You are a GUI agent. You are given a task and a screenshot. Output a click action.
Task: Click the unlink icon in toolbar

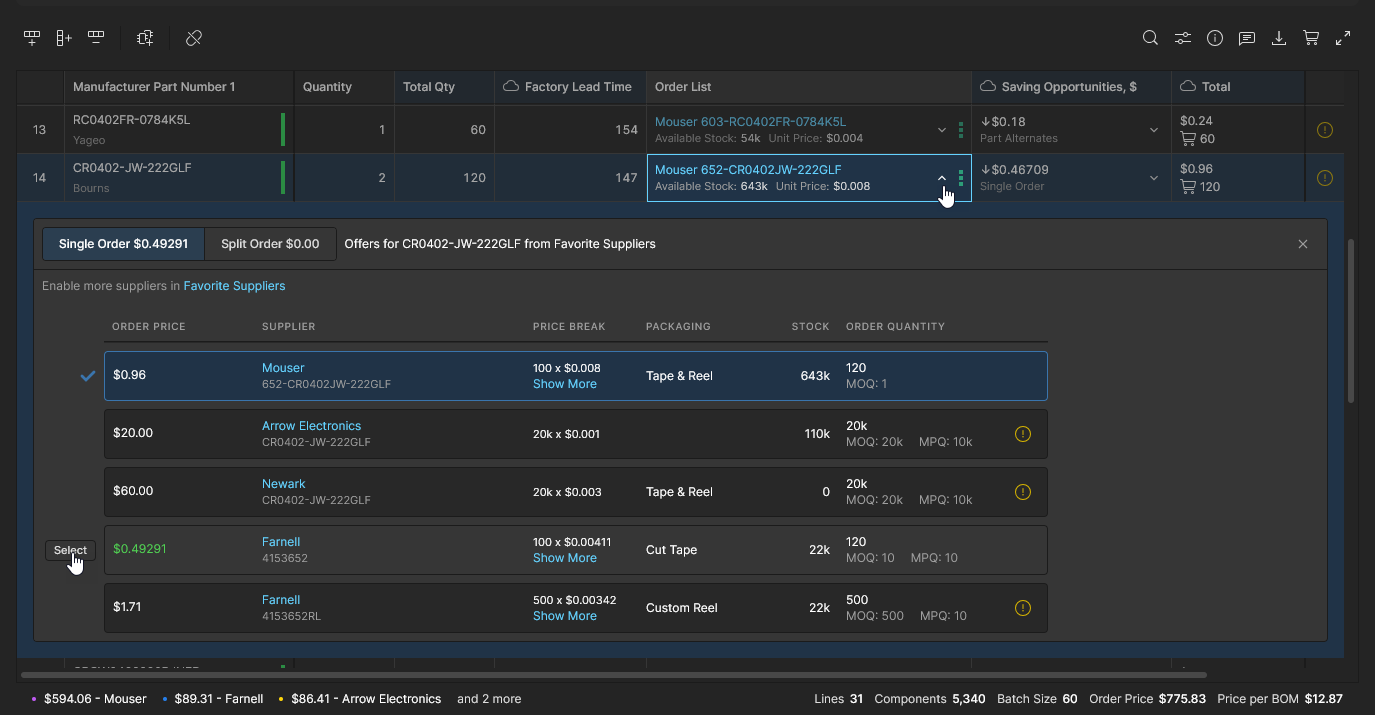(194, 38)
